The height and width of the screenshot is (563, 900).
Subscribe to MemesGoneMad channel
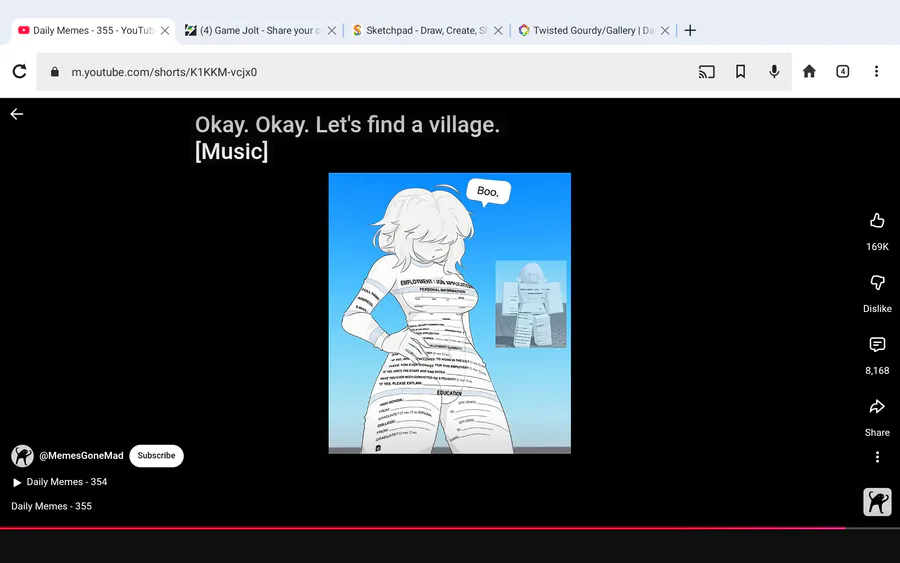tap(156, 456)
